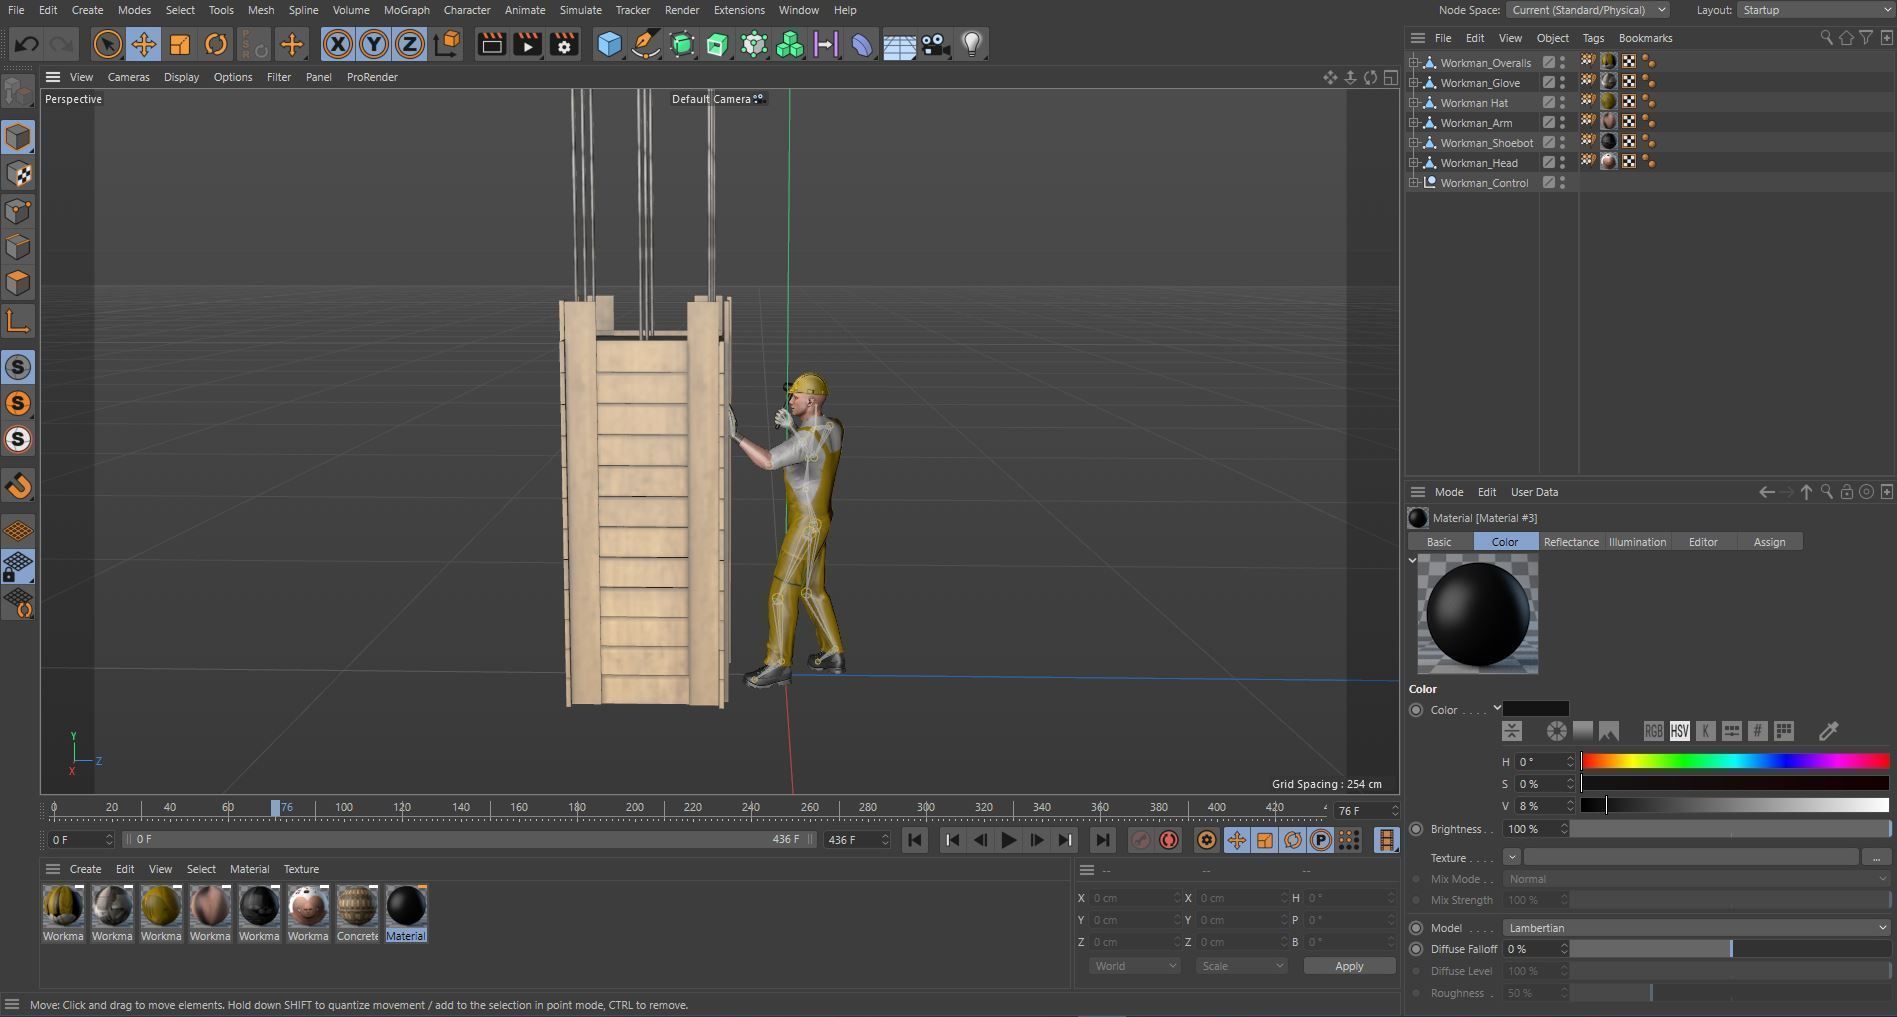Expand the Workman_Control object
The height and width of the screenshot is (1017, 1897).
click(1414, 183)
